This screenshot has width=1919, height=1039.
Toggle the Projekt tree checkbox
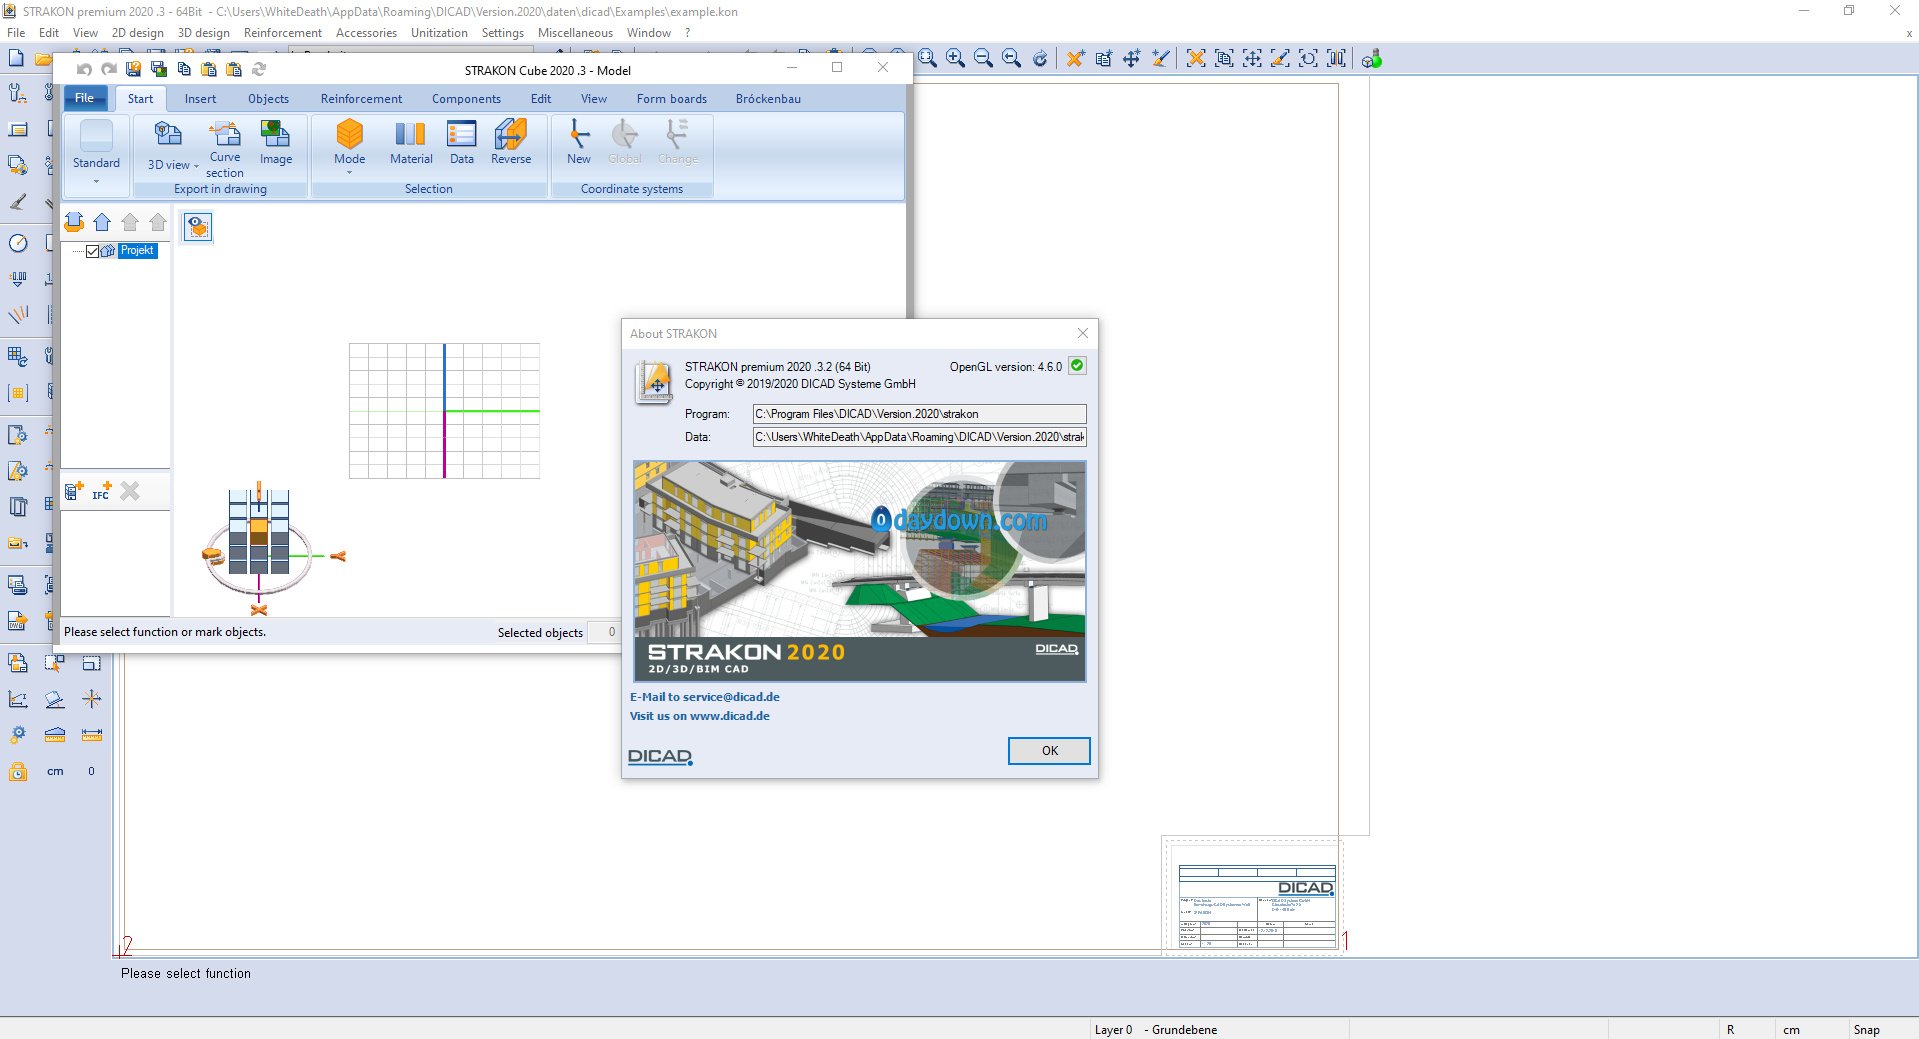click(x=93, y=251)
